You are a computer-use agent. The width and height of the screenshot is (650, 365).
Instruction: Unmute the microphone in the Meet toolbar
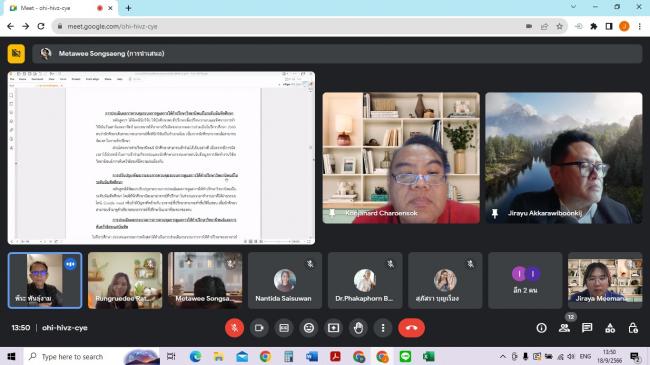pos(234,328)
